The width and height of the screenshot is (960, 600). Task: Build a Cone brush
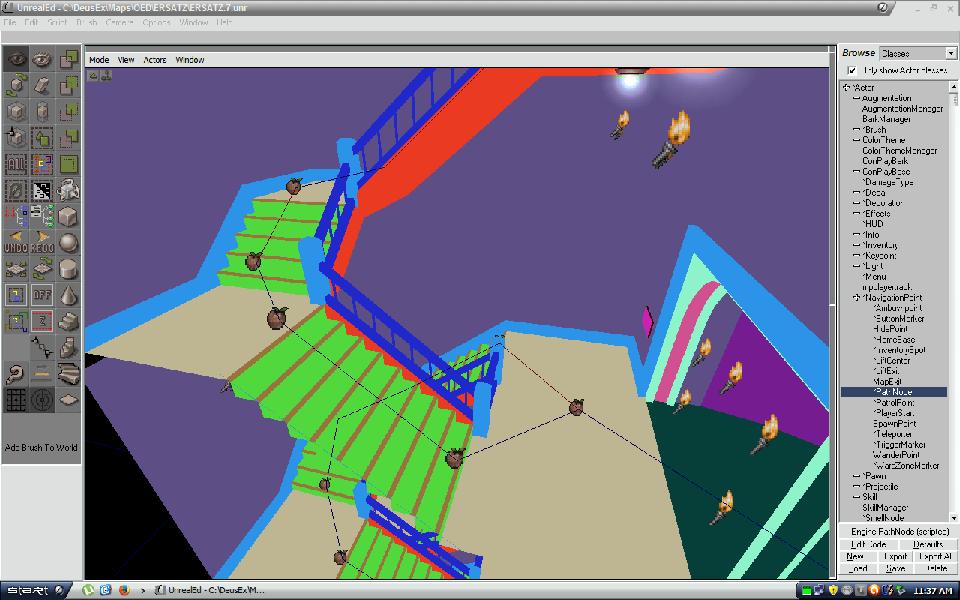pos(68,296)
